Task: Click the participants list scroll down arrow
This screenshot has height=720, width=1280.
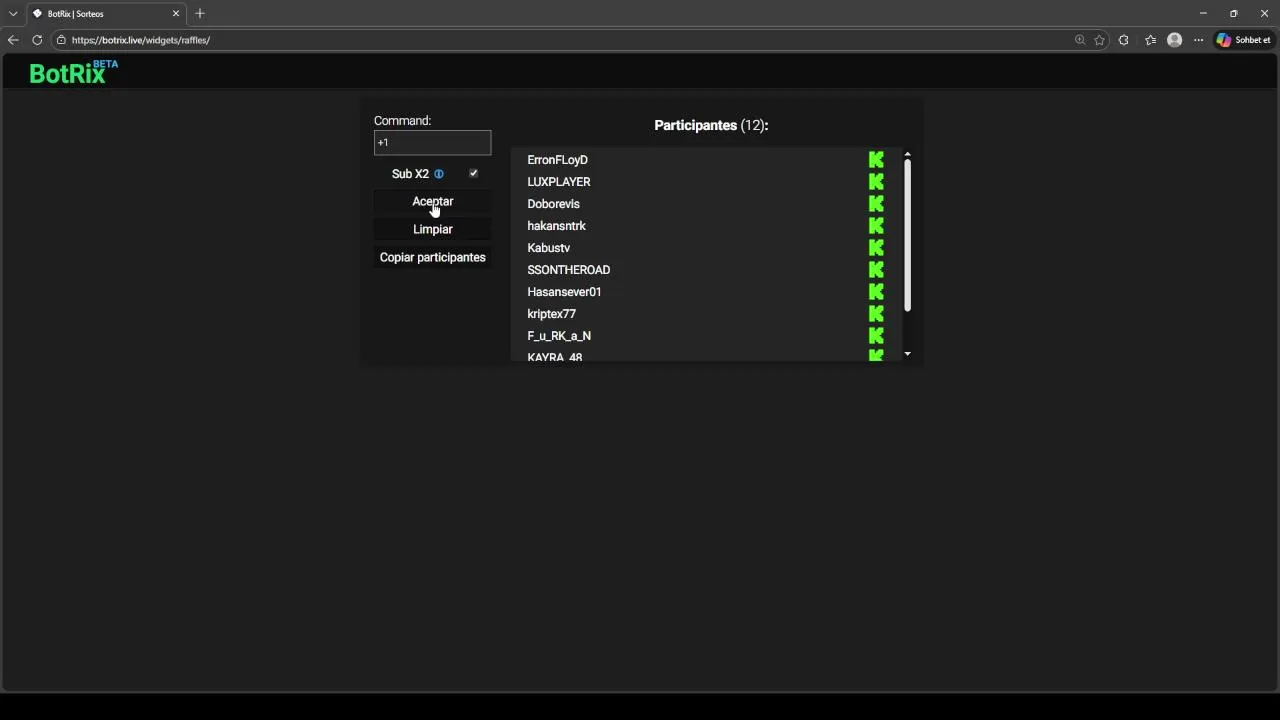Action: coord(907,354)
